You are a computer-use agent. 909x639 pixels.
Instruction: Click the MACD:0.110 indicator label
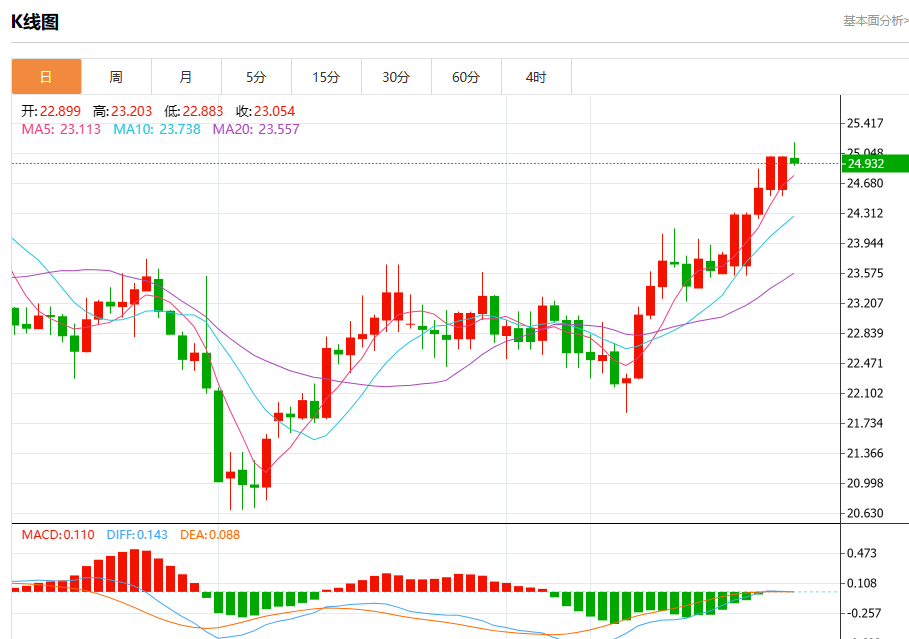[58, 535]
